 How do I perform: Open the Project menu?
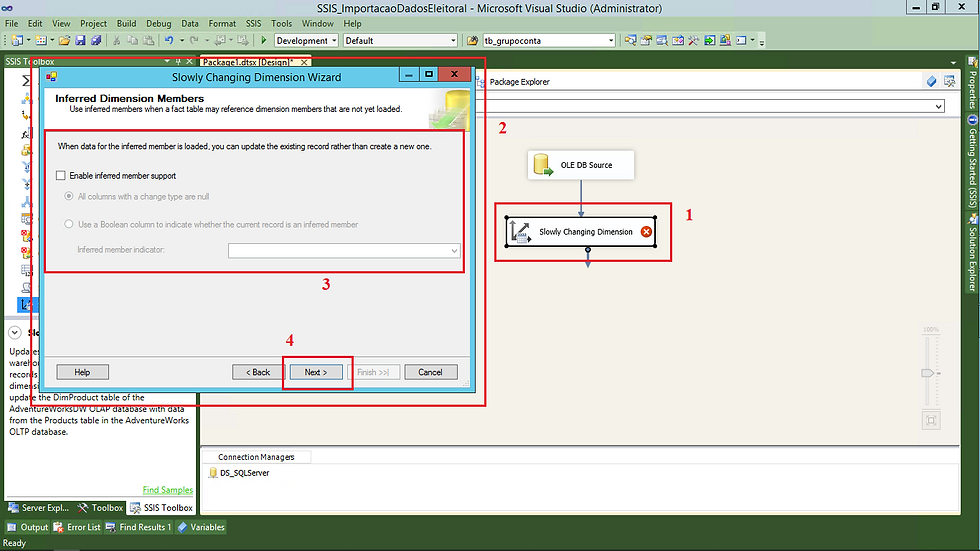pyautogui.click(x=93, y=24)
